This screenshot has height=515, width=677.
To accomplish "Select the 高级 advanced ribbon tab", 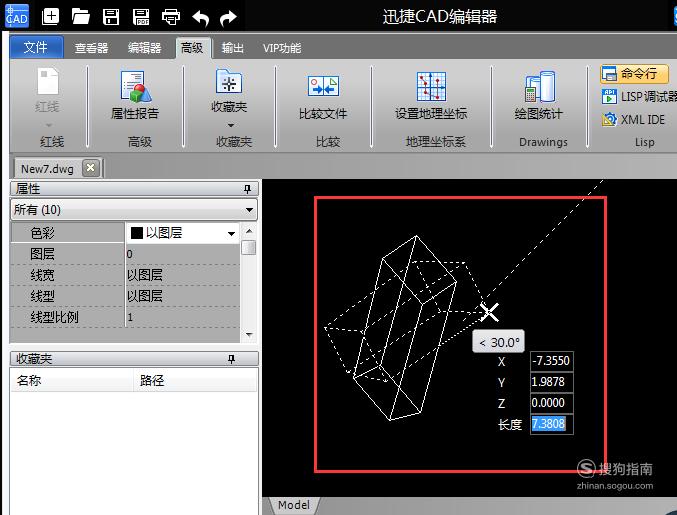I will coord(193,47).
